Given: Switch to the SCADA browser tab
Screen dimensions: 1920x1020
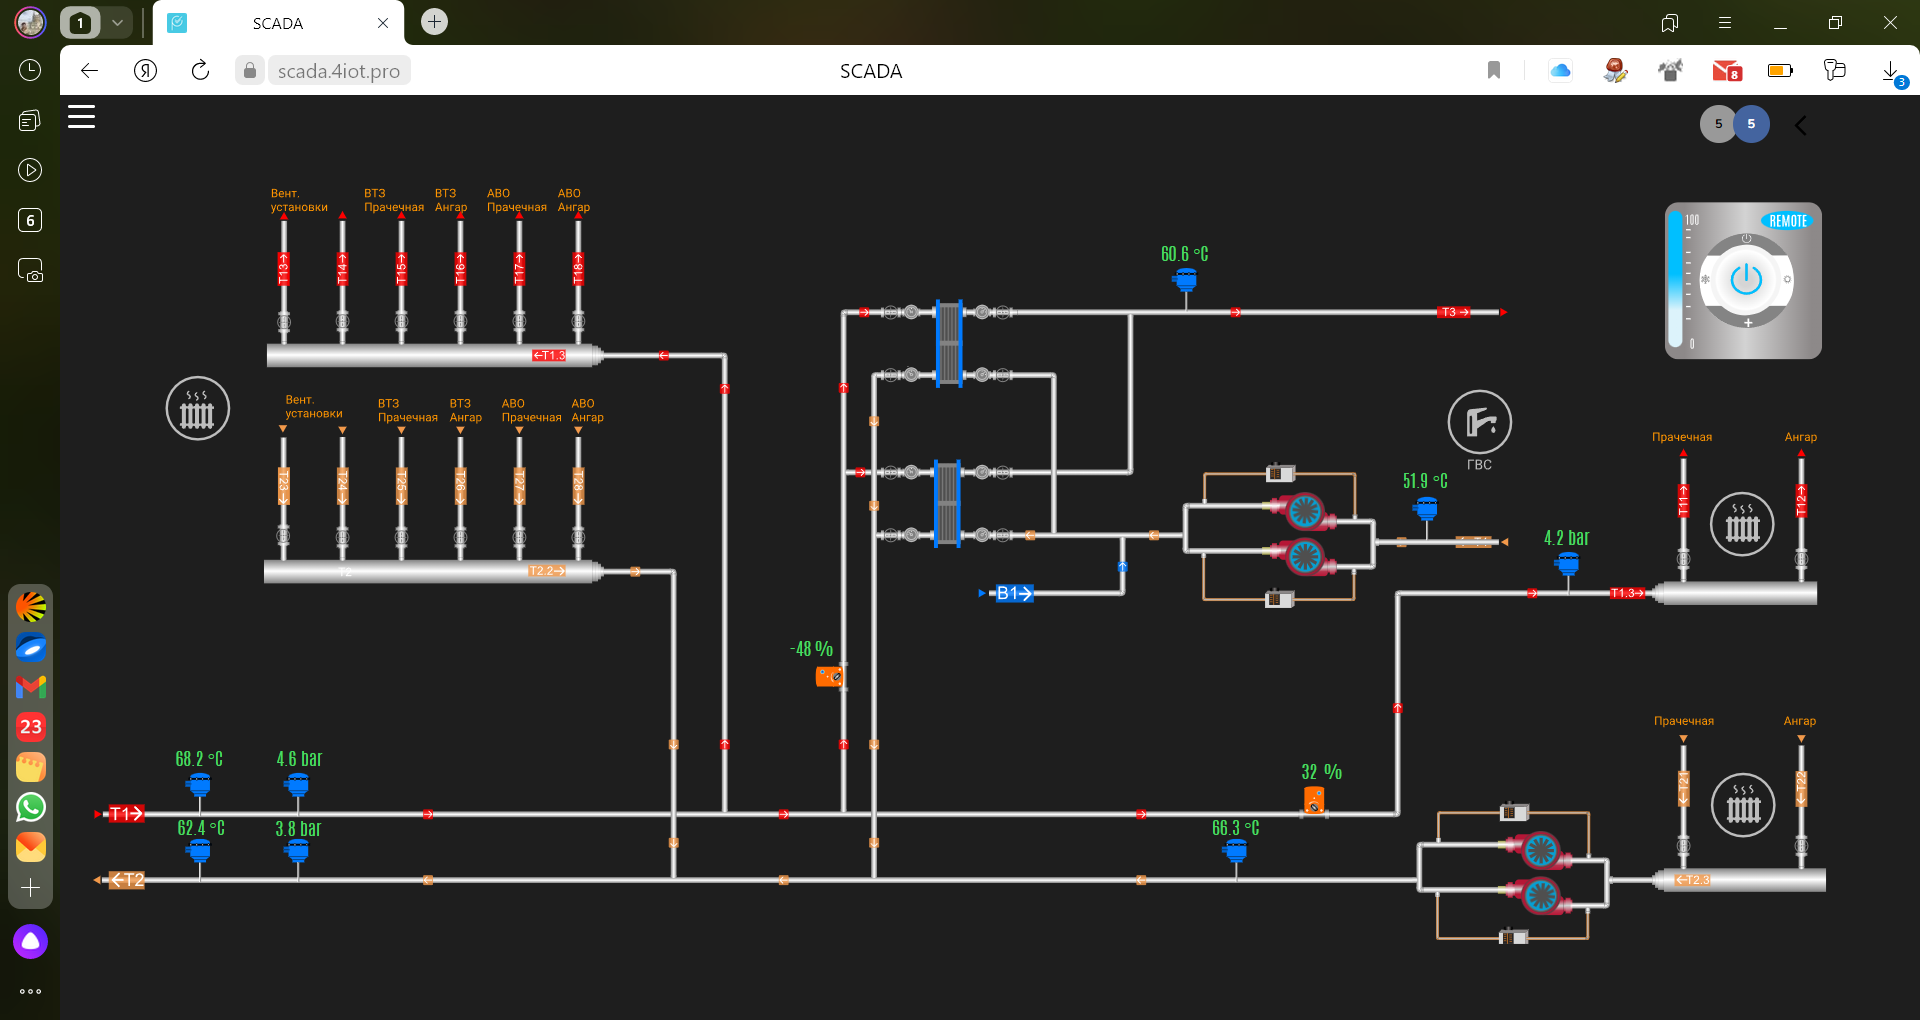Looking at the screenshot, I should click(278, 23).
